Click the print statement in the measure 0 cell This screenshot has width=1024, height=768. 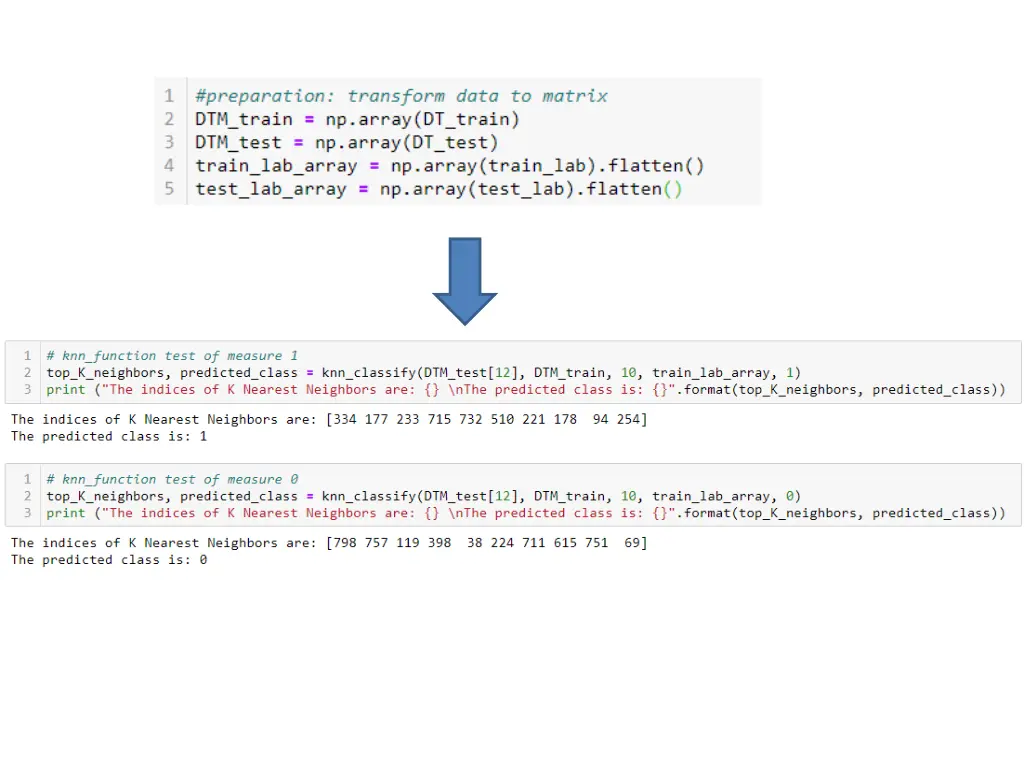pos(526,513)
